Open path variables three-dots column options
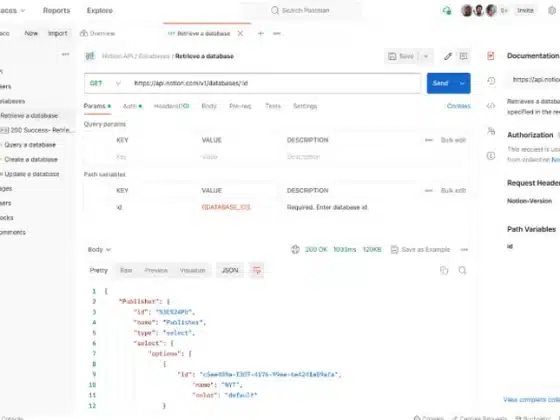The image size is (560, 420). 429,190
